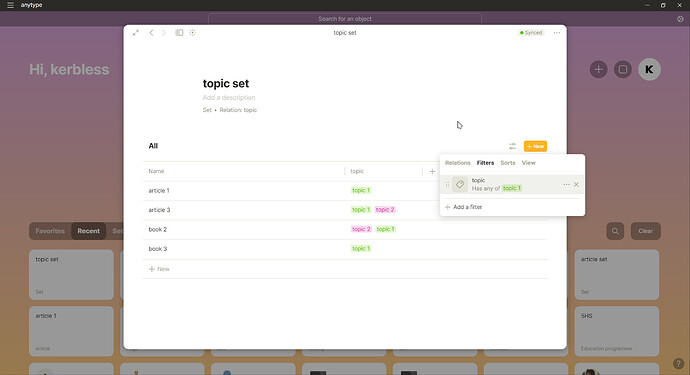690x375 pixels.
Task: Switch to the Filters tab
Action: pyautogui.click(x=485, y=163)
